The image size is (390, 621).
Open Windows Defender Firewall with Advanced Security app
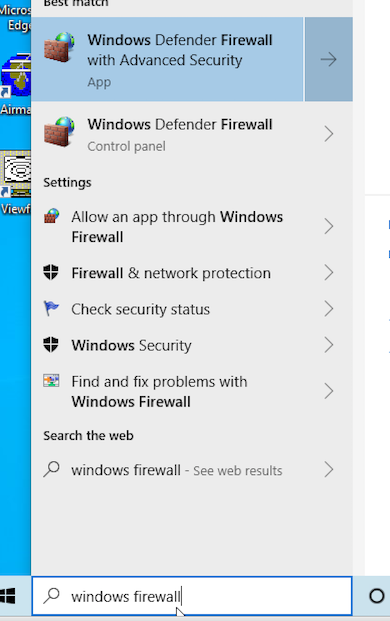(167, 59)
